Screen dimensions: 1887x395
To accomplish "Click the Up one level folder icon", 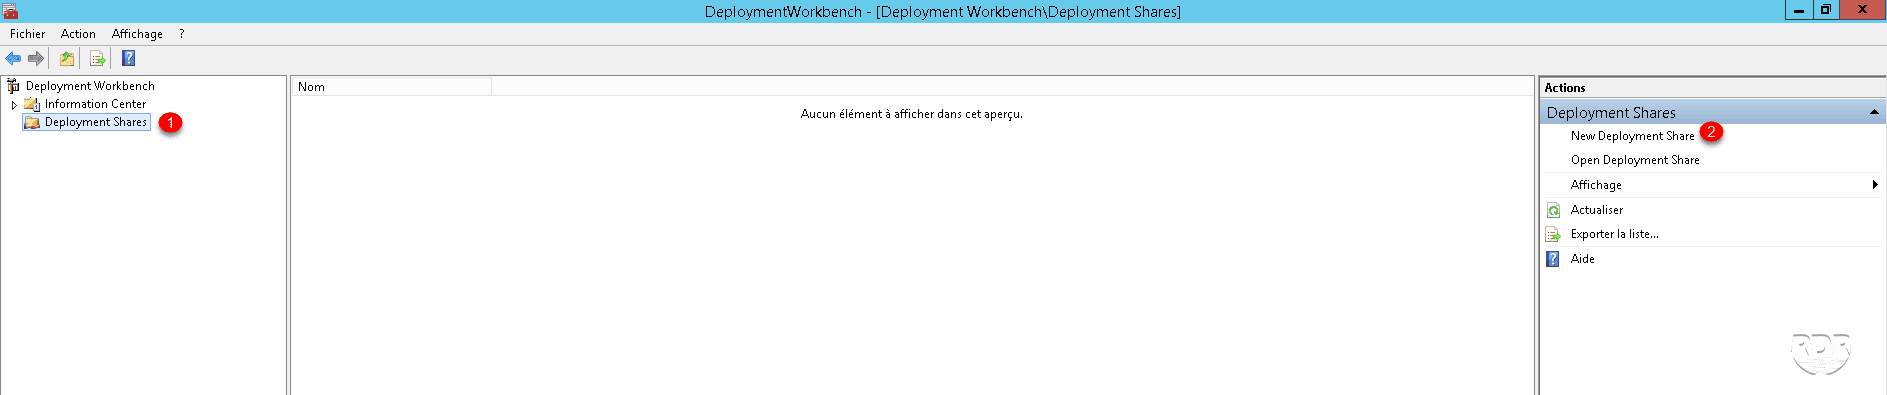I will 67,58.
